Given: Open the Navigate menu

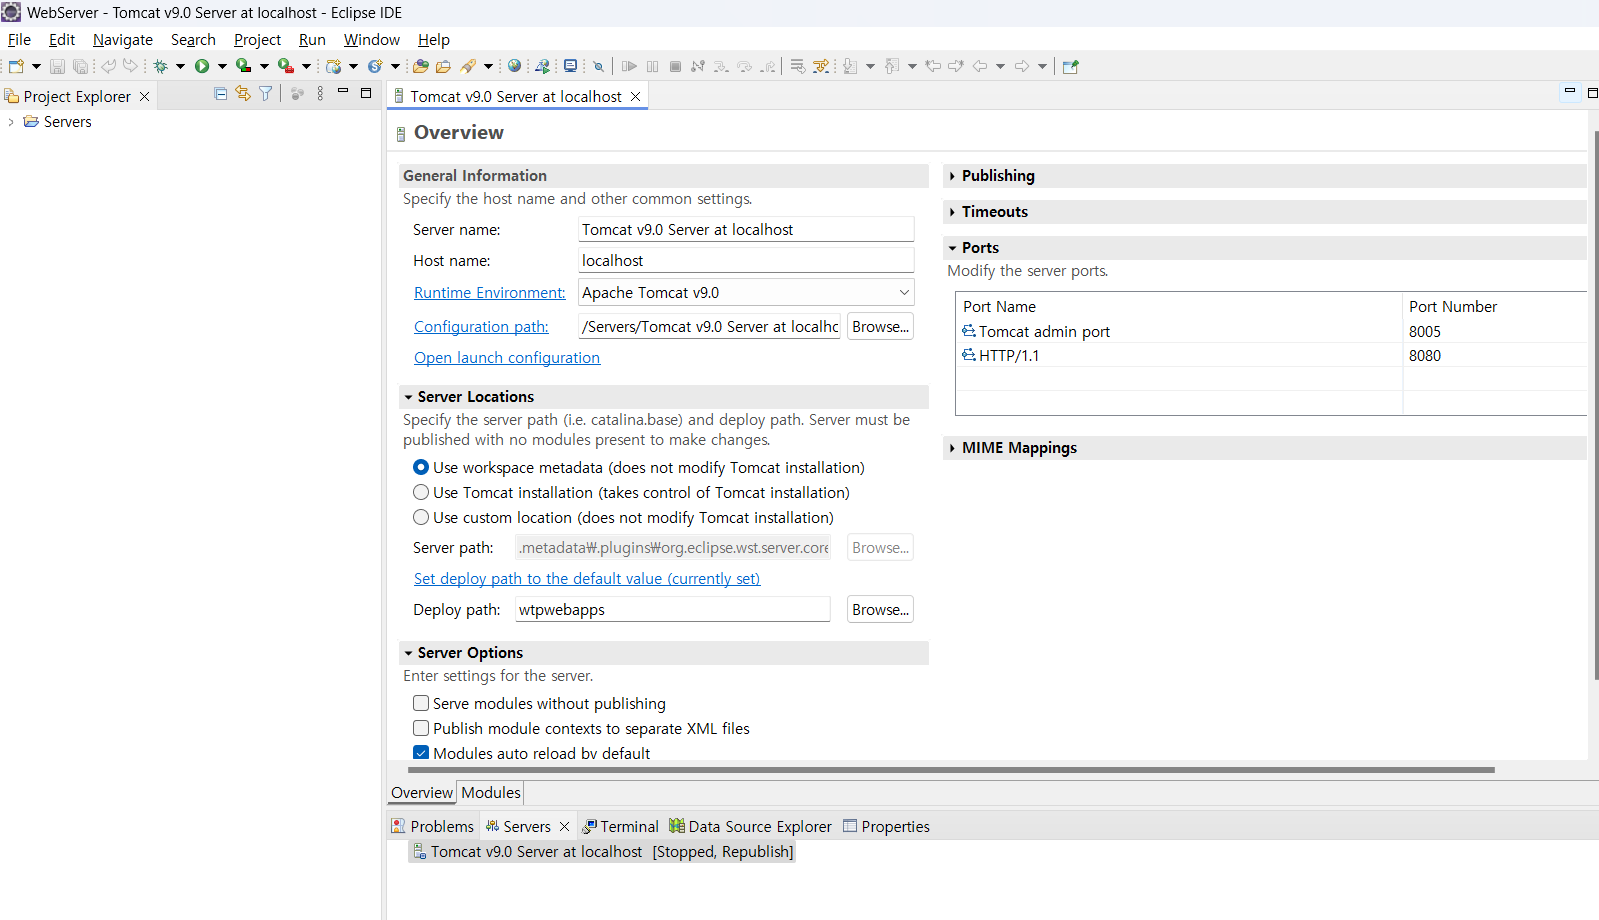Looking at the screenshot, I should coord(123,40).
